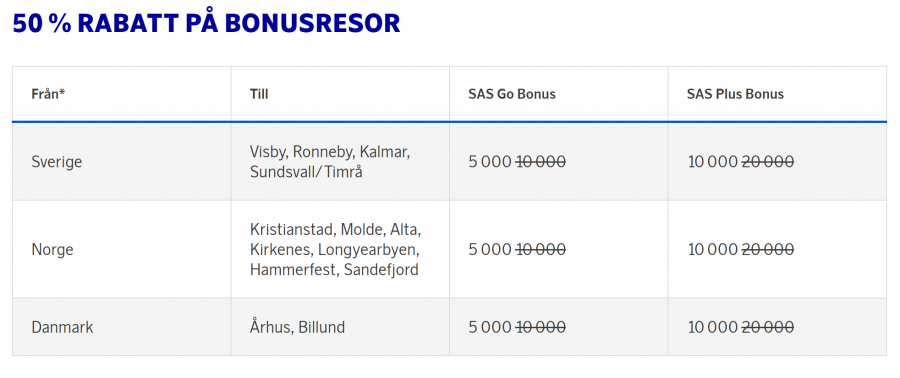900x378 pixels.
Task: Click the 'Århus, Billund' destinations cell
Action: (x=340, y=327)
